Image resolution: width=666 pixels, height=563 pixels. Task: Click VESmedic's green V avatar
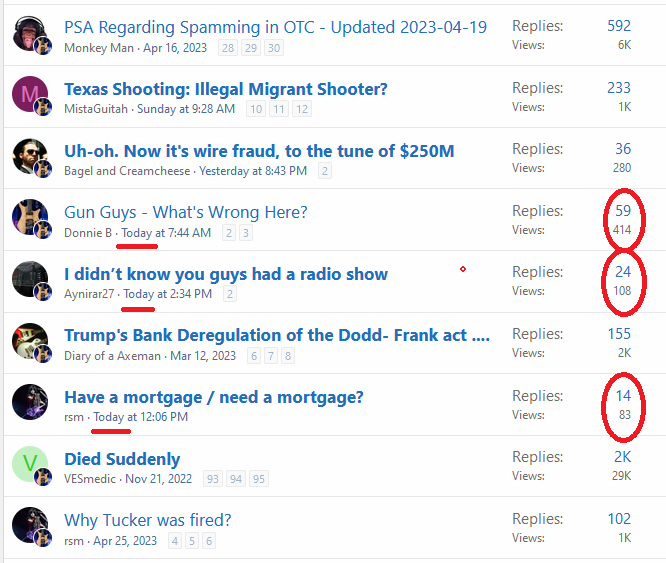pyautogui.click(x=30, y=465)
